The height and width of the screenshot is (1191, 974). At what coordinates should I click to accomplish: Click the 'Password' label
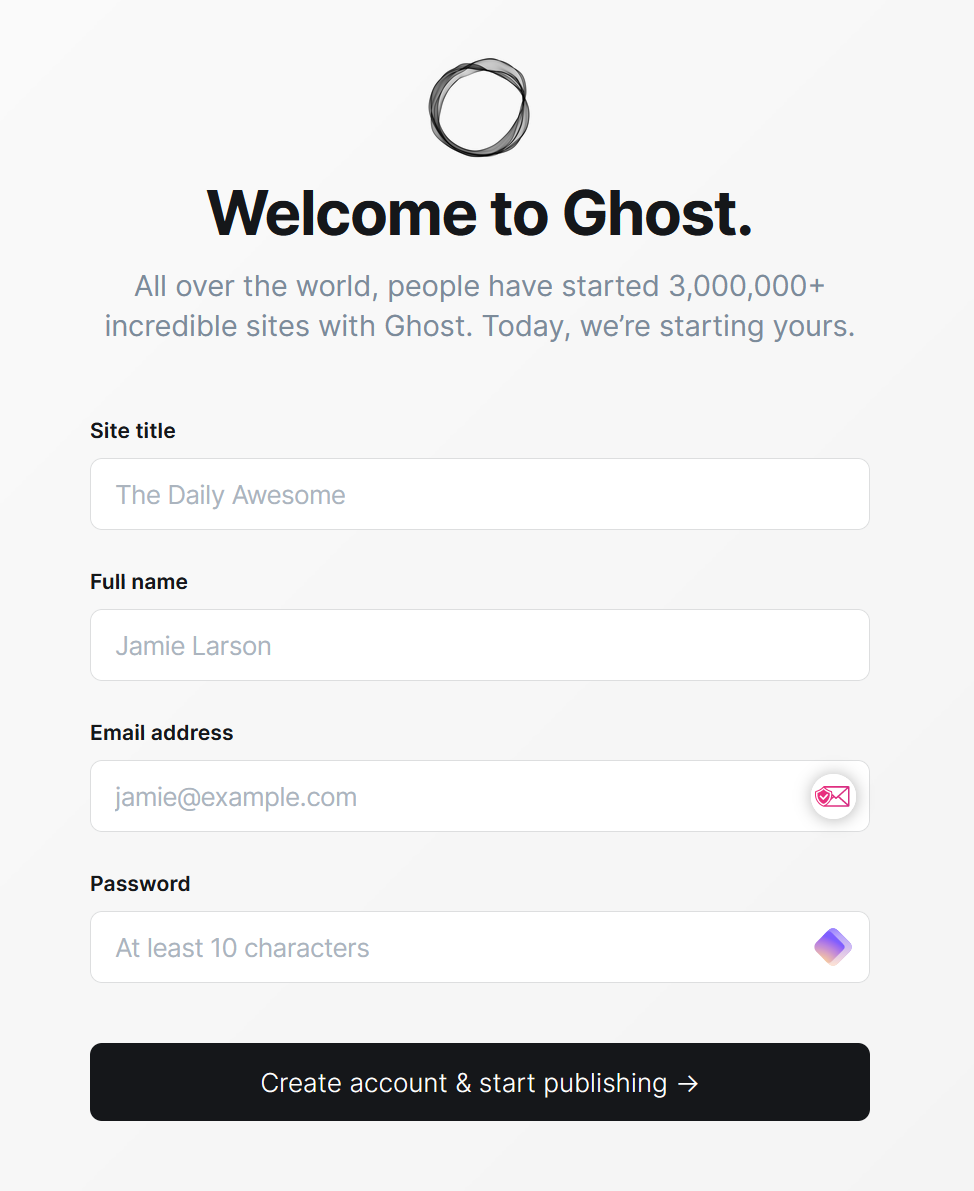point(140,884)
